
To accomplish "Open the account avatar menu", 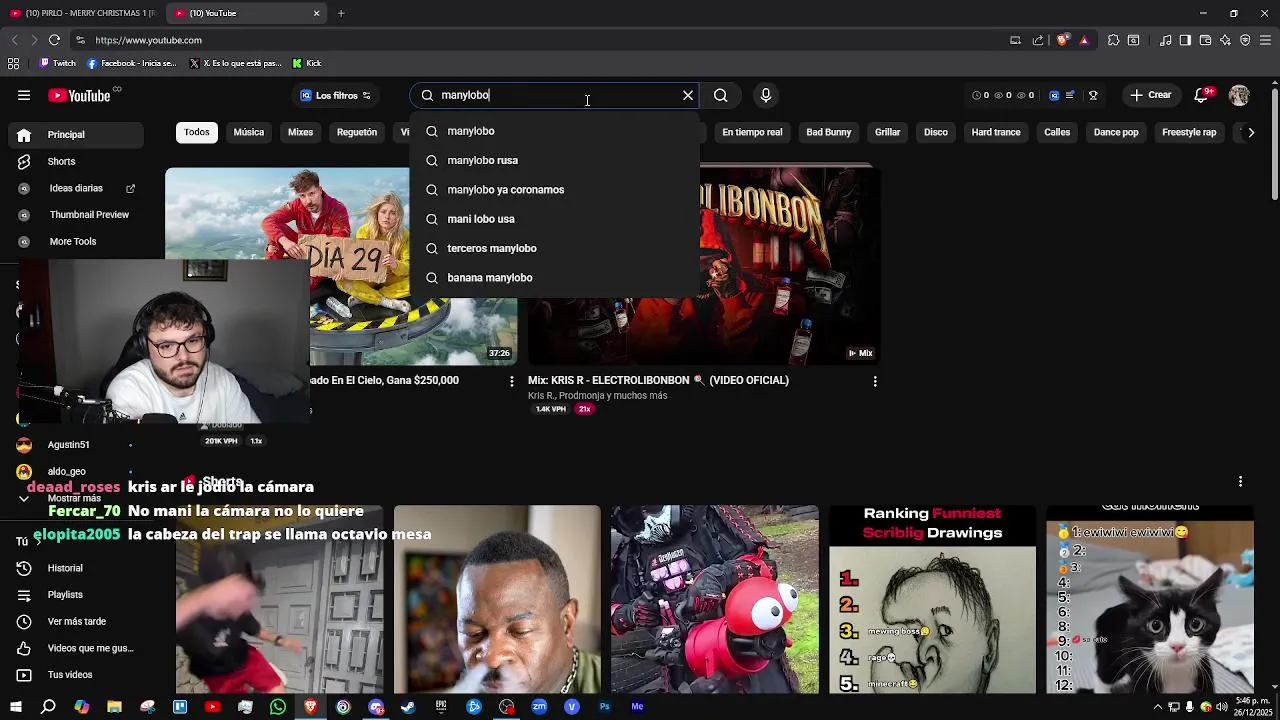I will (x=1239, y=95).
